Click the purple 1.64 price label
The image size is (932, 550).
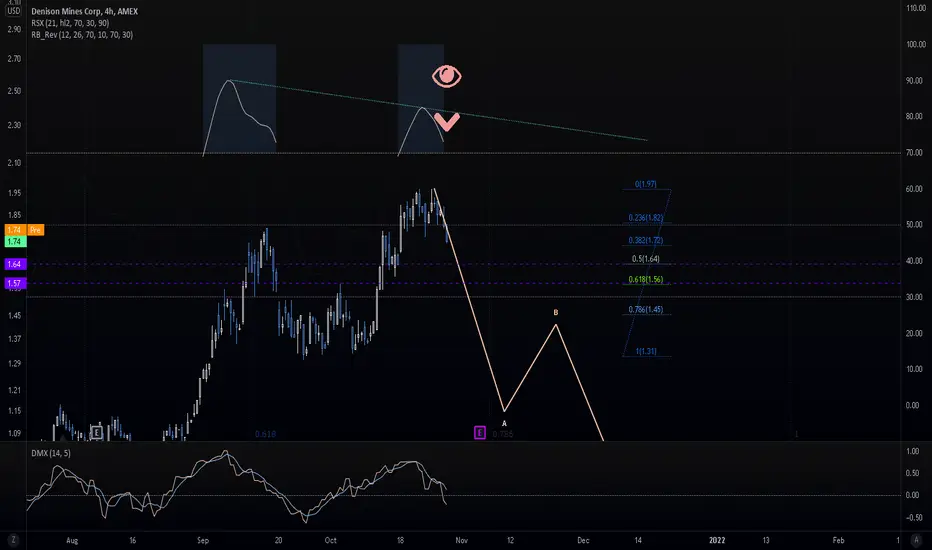click(14, 264)
